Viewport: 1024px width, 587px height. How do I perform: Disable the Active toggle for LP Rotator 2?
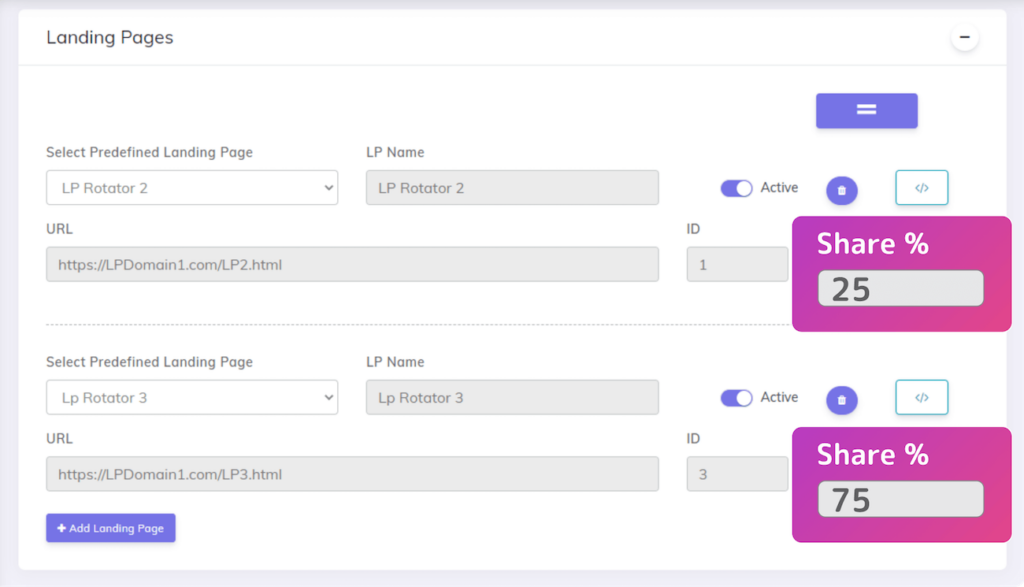tap(736, 188)
